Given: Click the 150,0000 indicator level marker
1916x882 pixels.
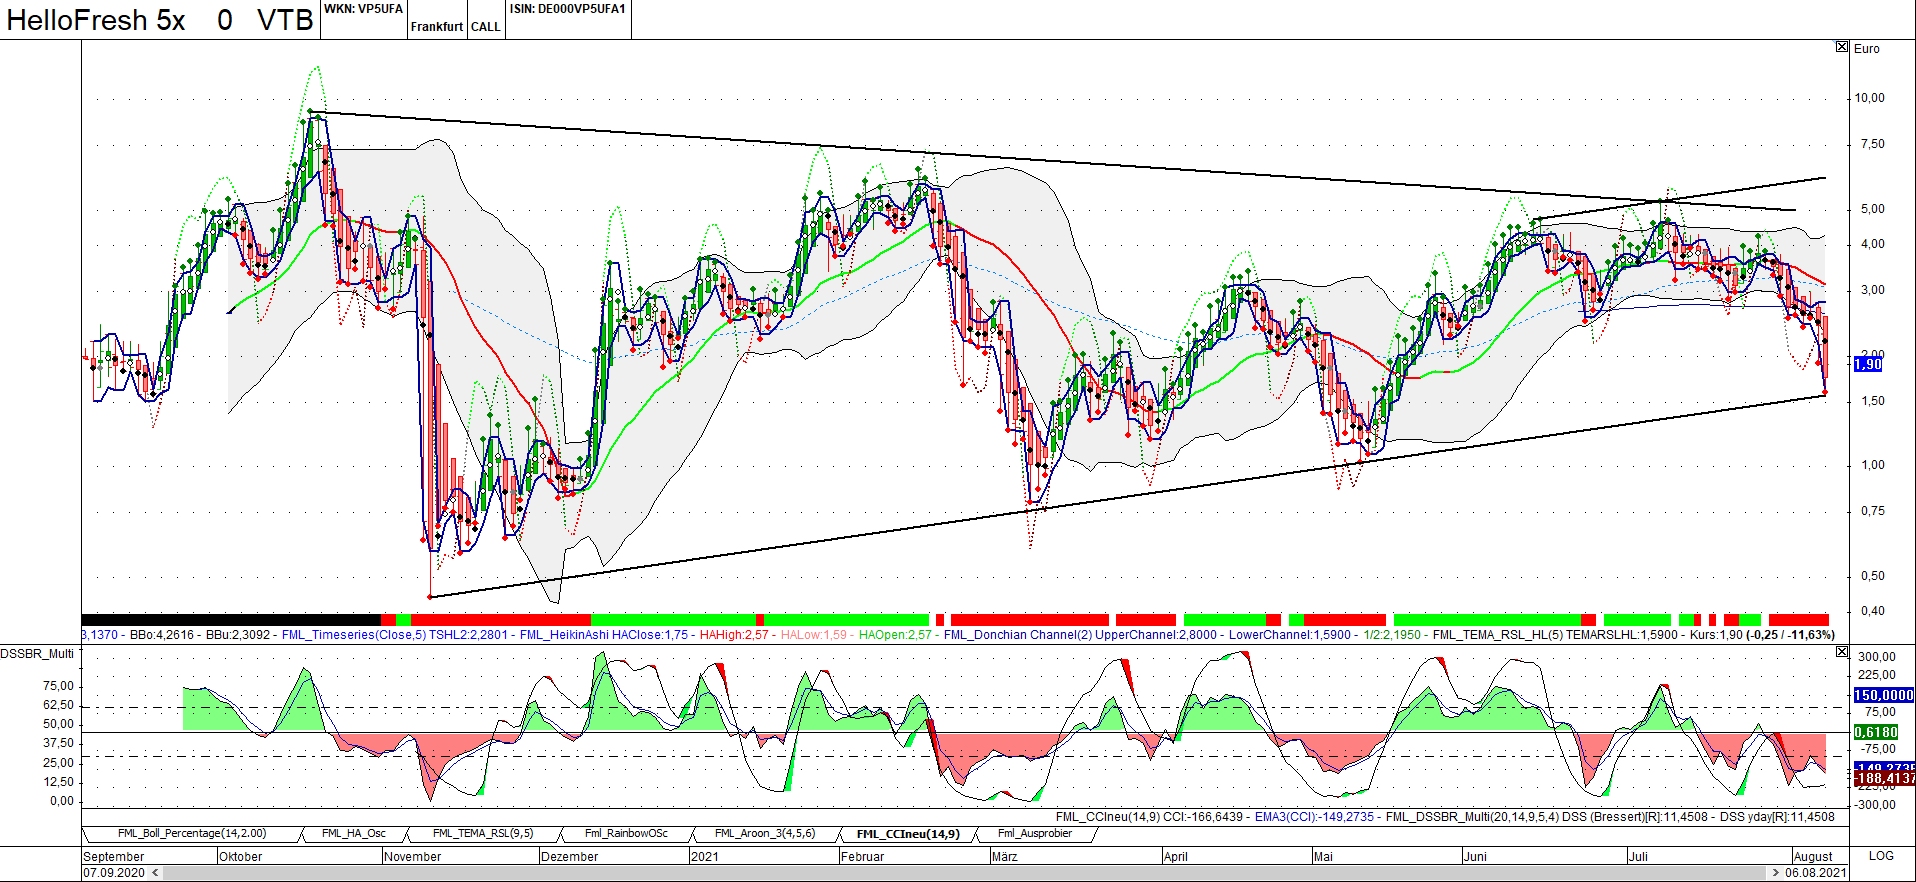Looking at the screenshot, I should point(1884,695).
